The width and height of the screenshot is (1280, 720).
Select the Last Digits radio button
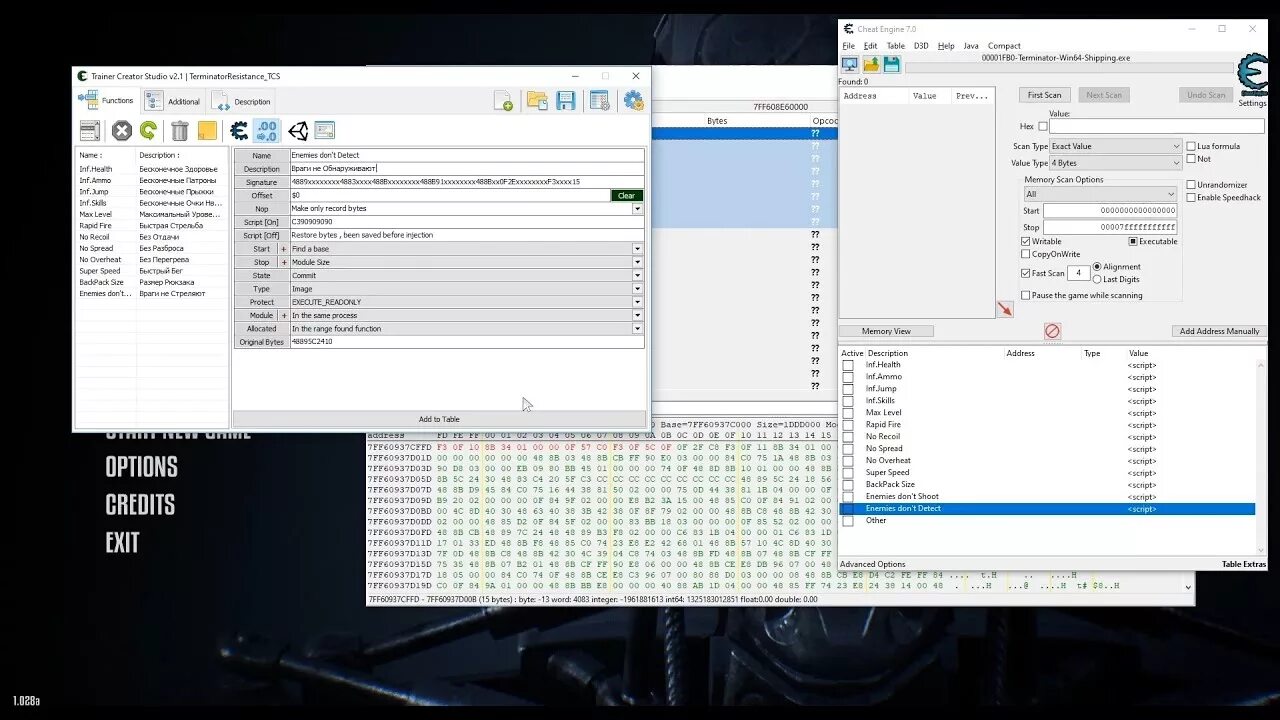tap(1097, 279)
